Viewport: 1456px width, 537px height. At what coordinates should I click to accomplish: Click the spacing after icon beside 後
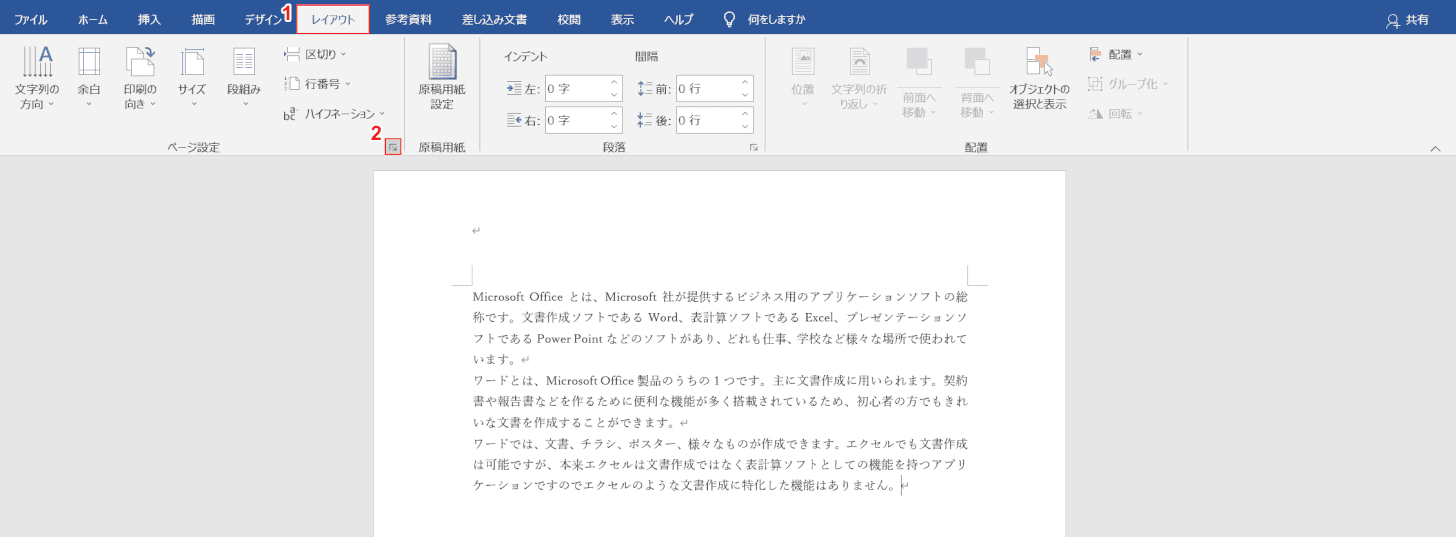coord(645,120)
